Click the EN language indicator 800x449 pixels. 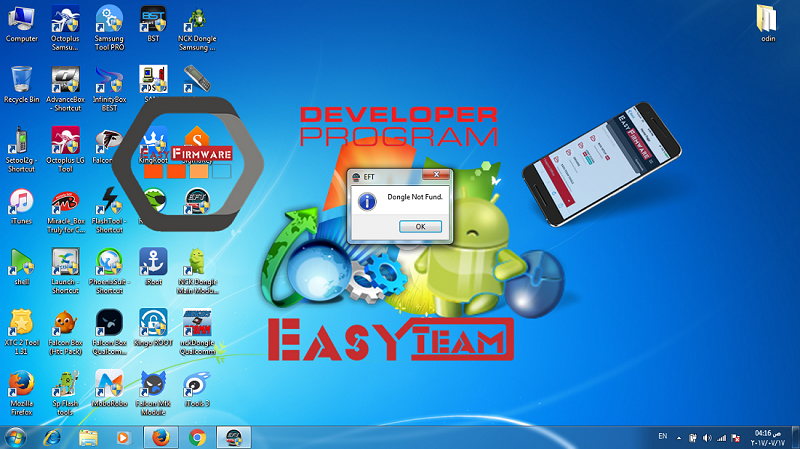pyautogui.click(x=662, y=437)
